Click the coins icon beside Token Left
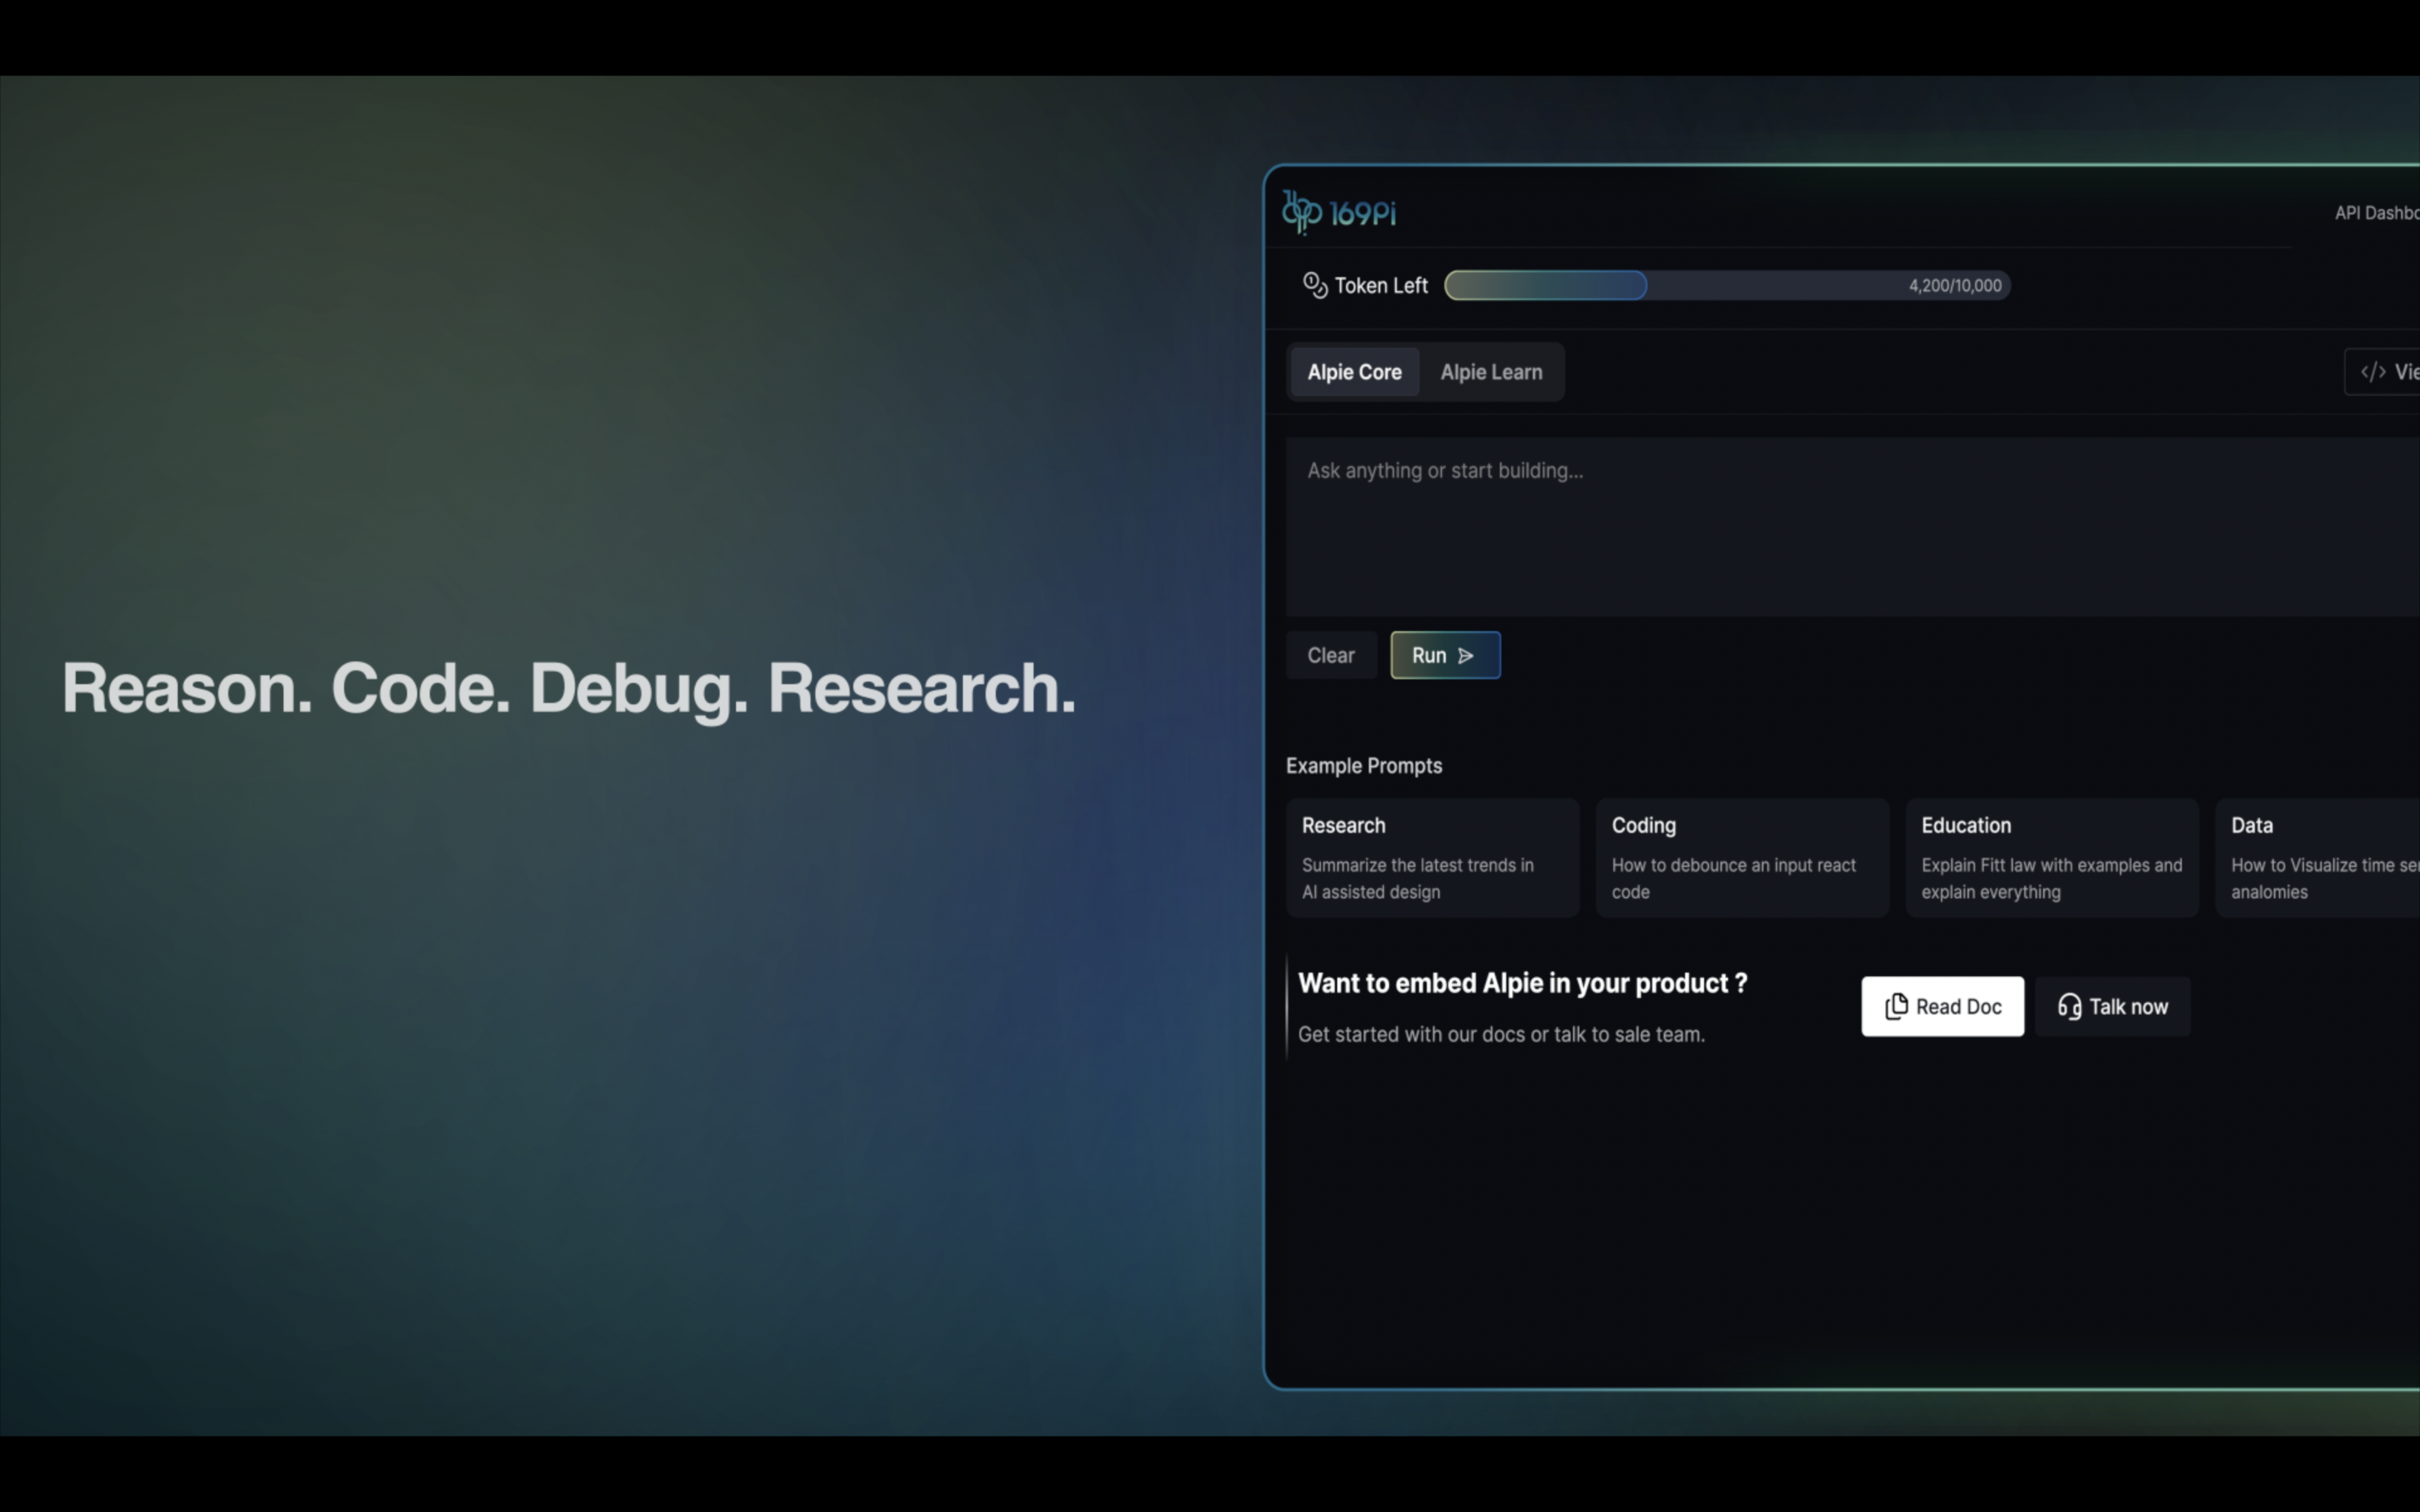Image resolution: width=2420 pixels, height=1512 pixels. [x=1315, y=285]
